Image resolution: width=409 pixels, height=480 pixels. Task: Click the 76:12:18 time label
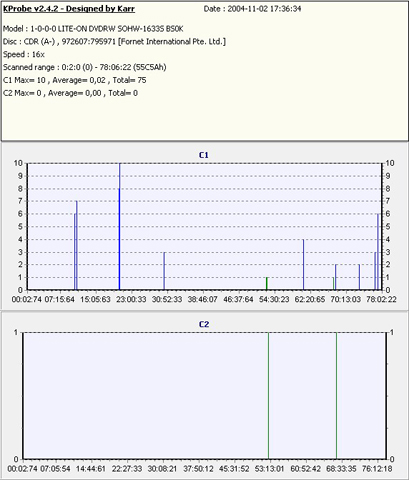[x=377, y=469]
